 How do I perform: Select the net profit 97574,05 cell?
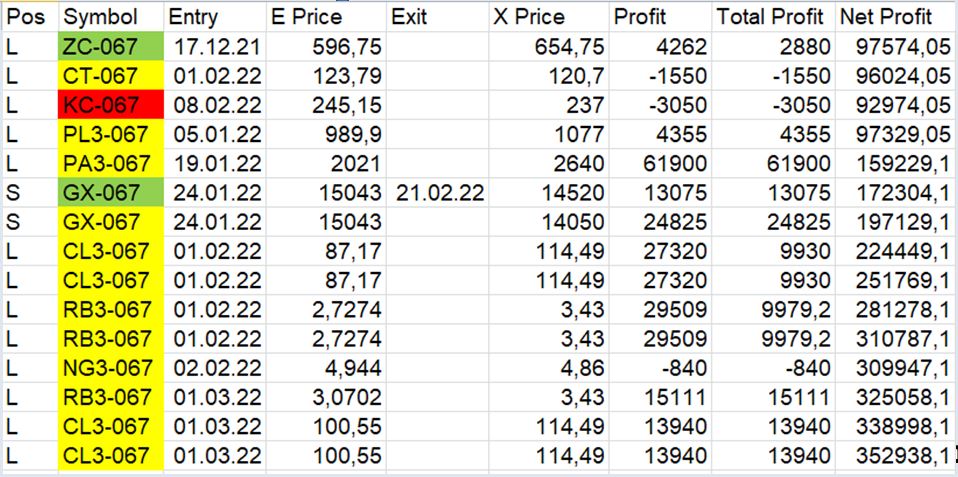893,46
